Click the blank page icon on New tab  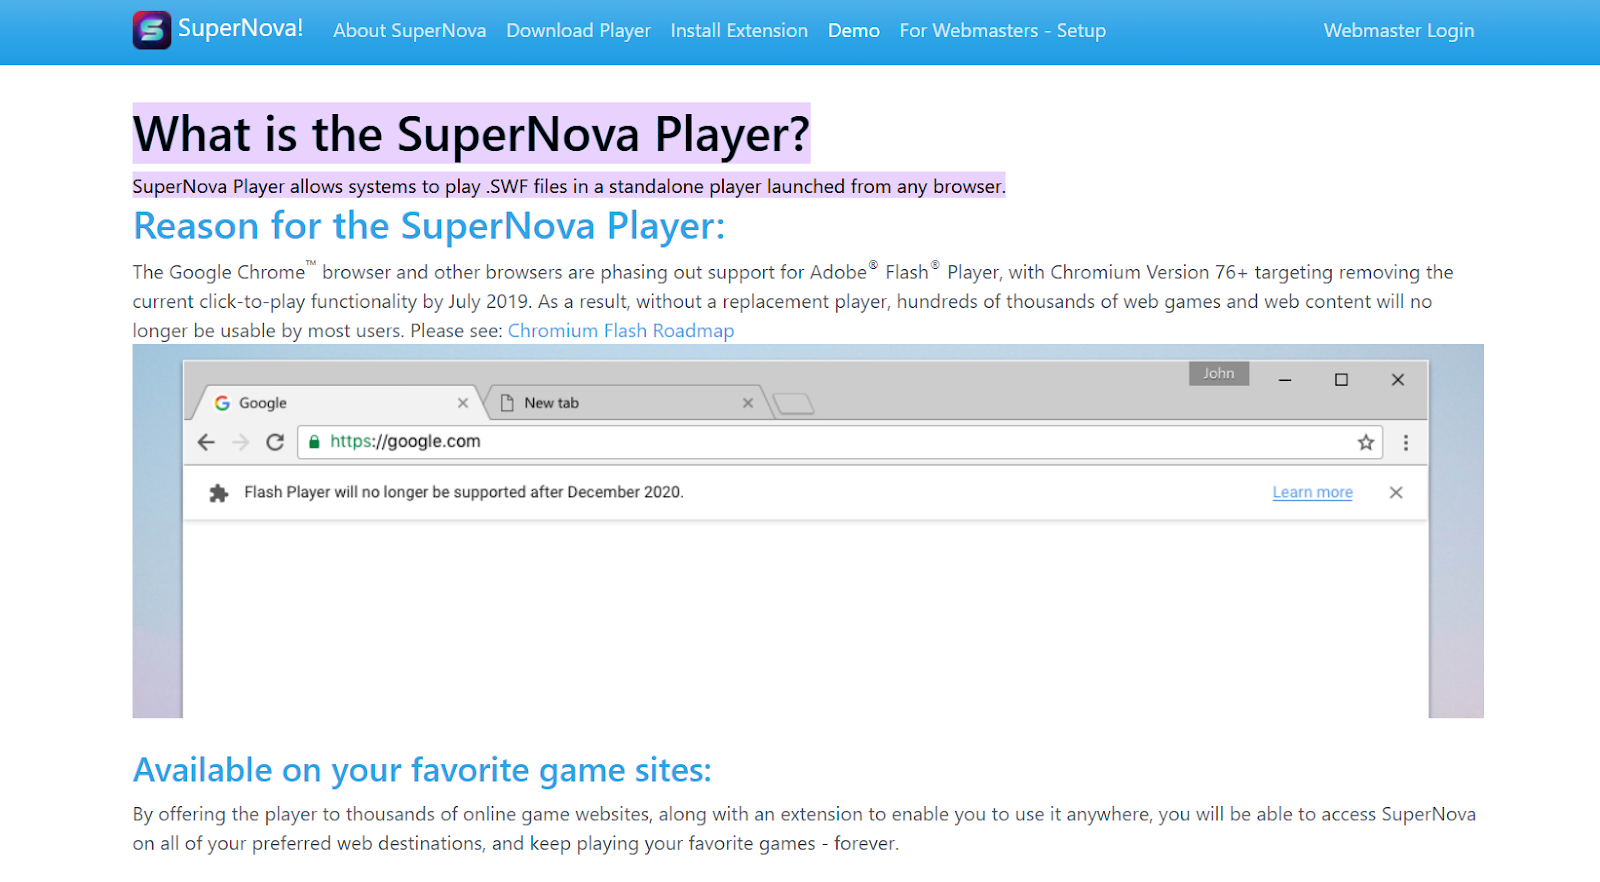507,403
